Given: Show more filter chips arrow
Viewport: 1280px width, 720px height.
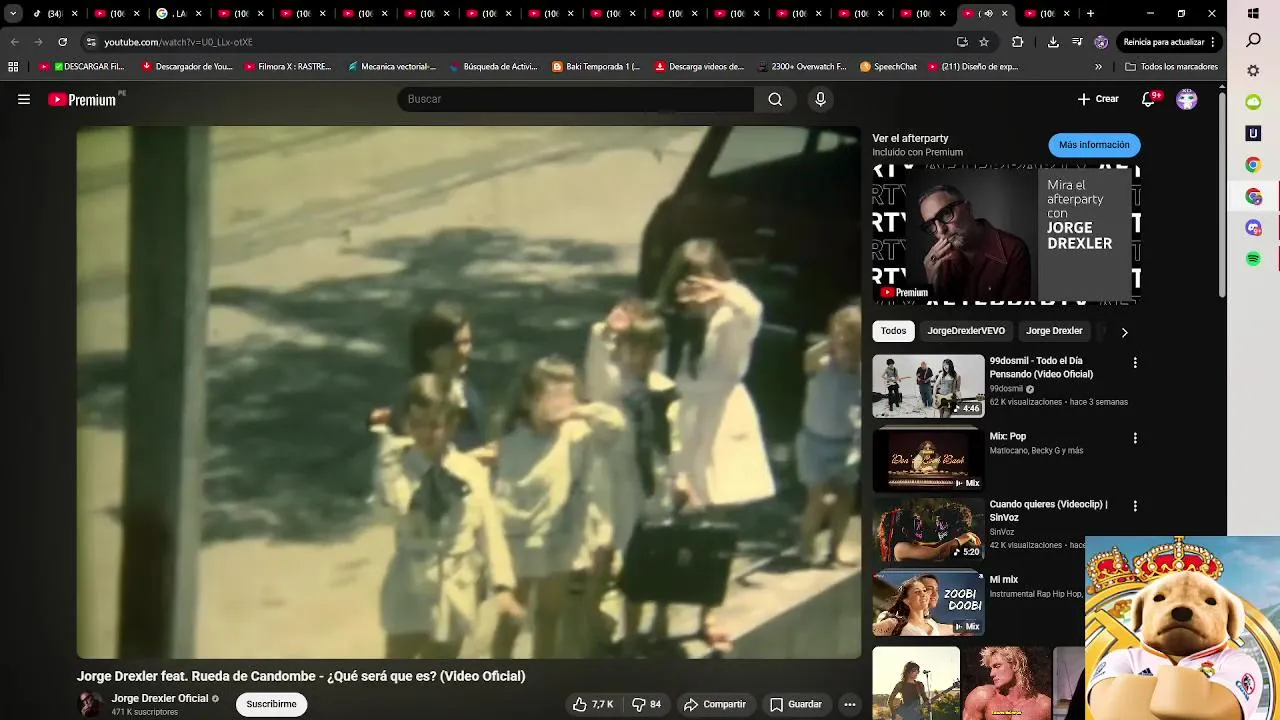Looking at the screenshot, I should point(1124,332).
